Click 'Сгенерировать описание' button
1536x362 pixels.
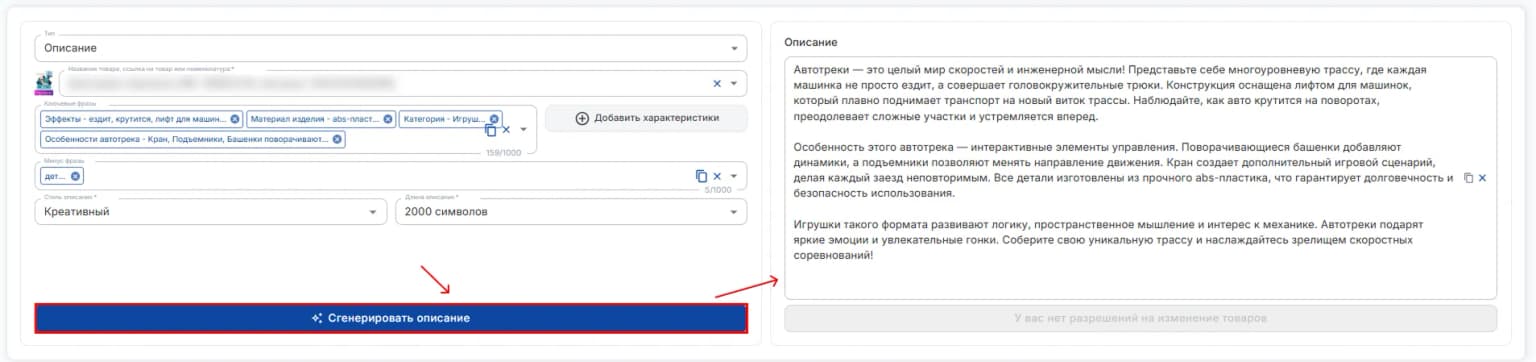tap(391, 318)
